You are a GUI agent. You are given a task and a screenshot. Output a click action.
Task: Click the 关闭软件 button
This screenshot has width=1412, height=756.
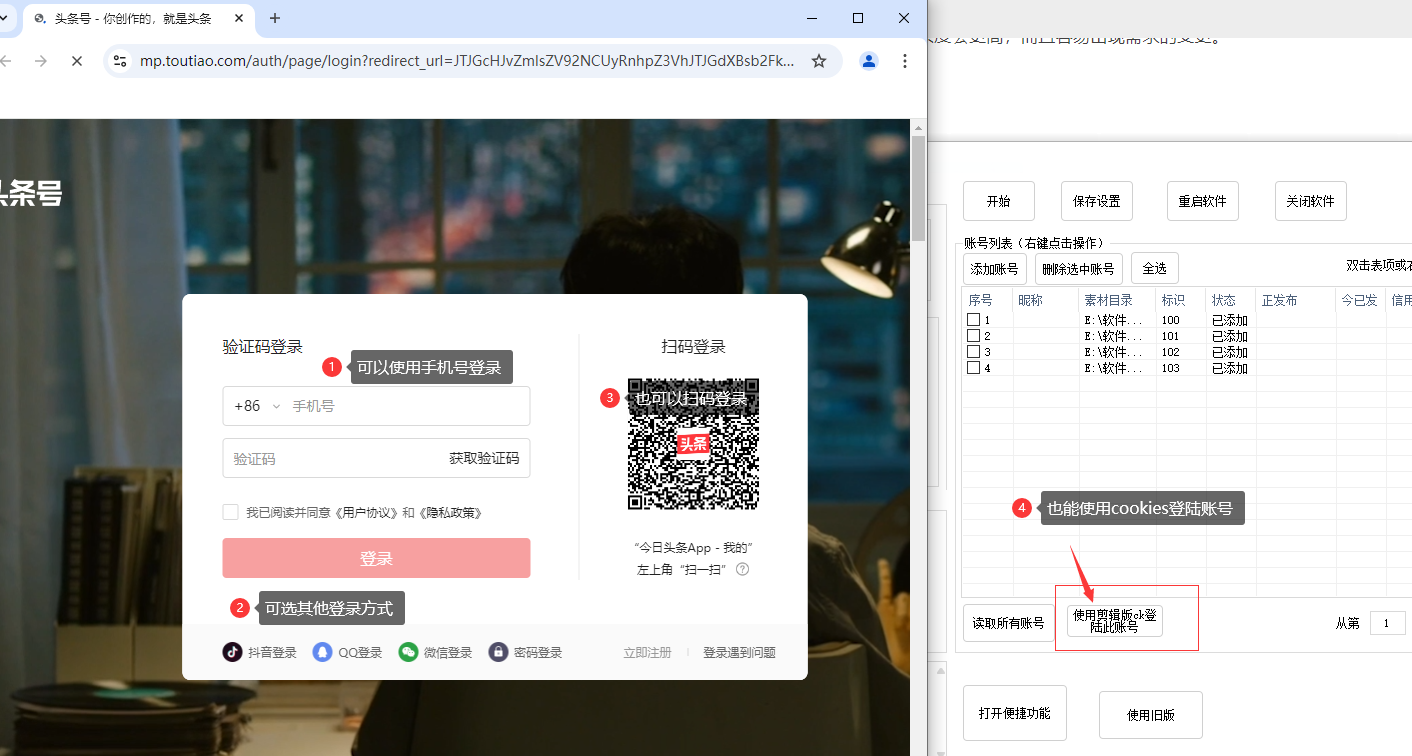pos(1310,201)
